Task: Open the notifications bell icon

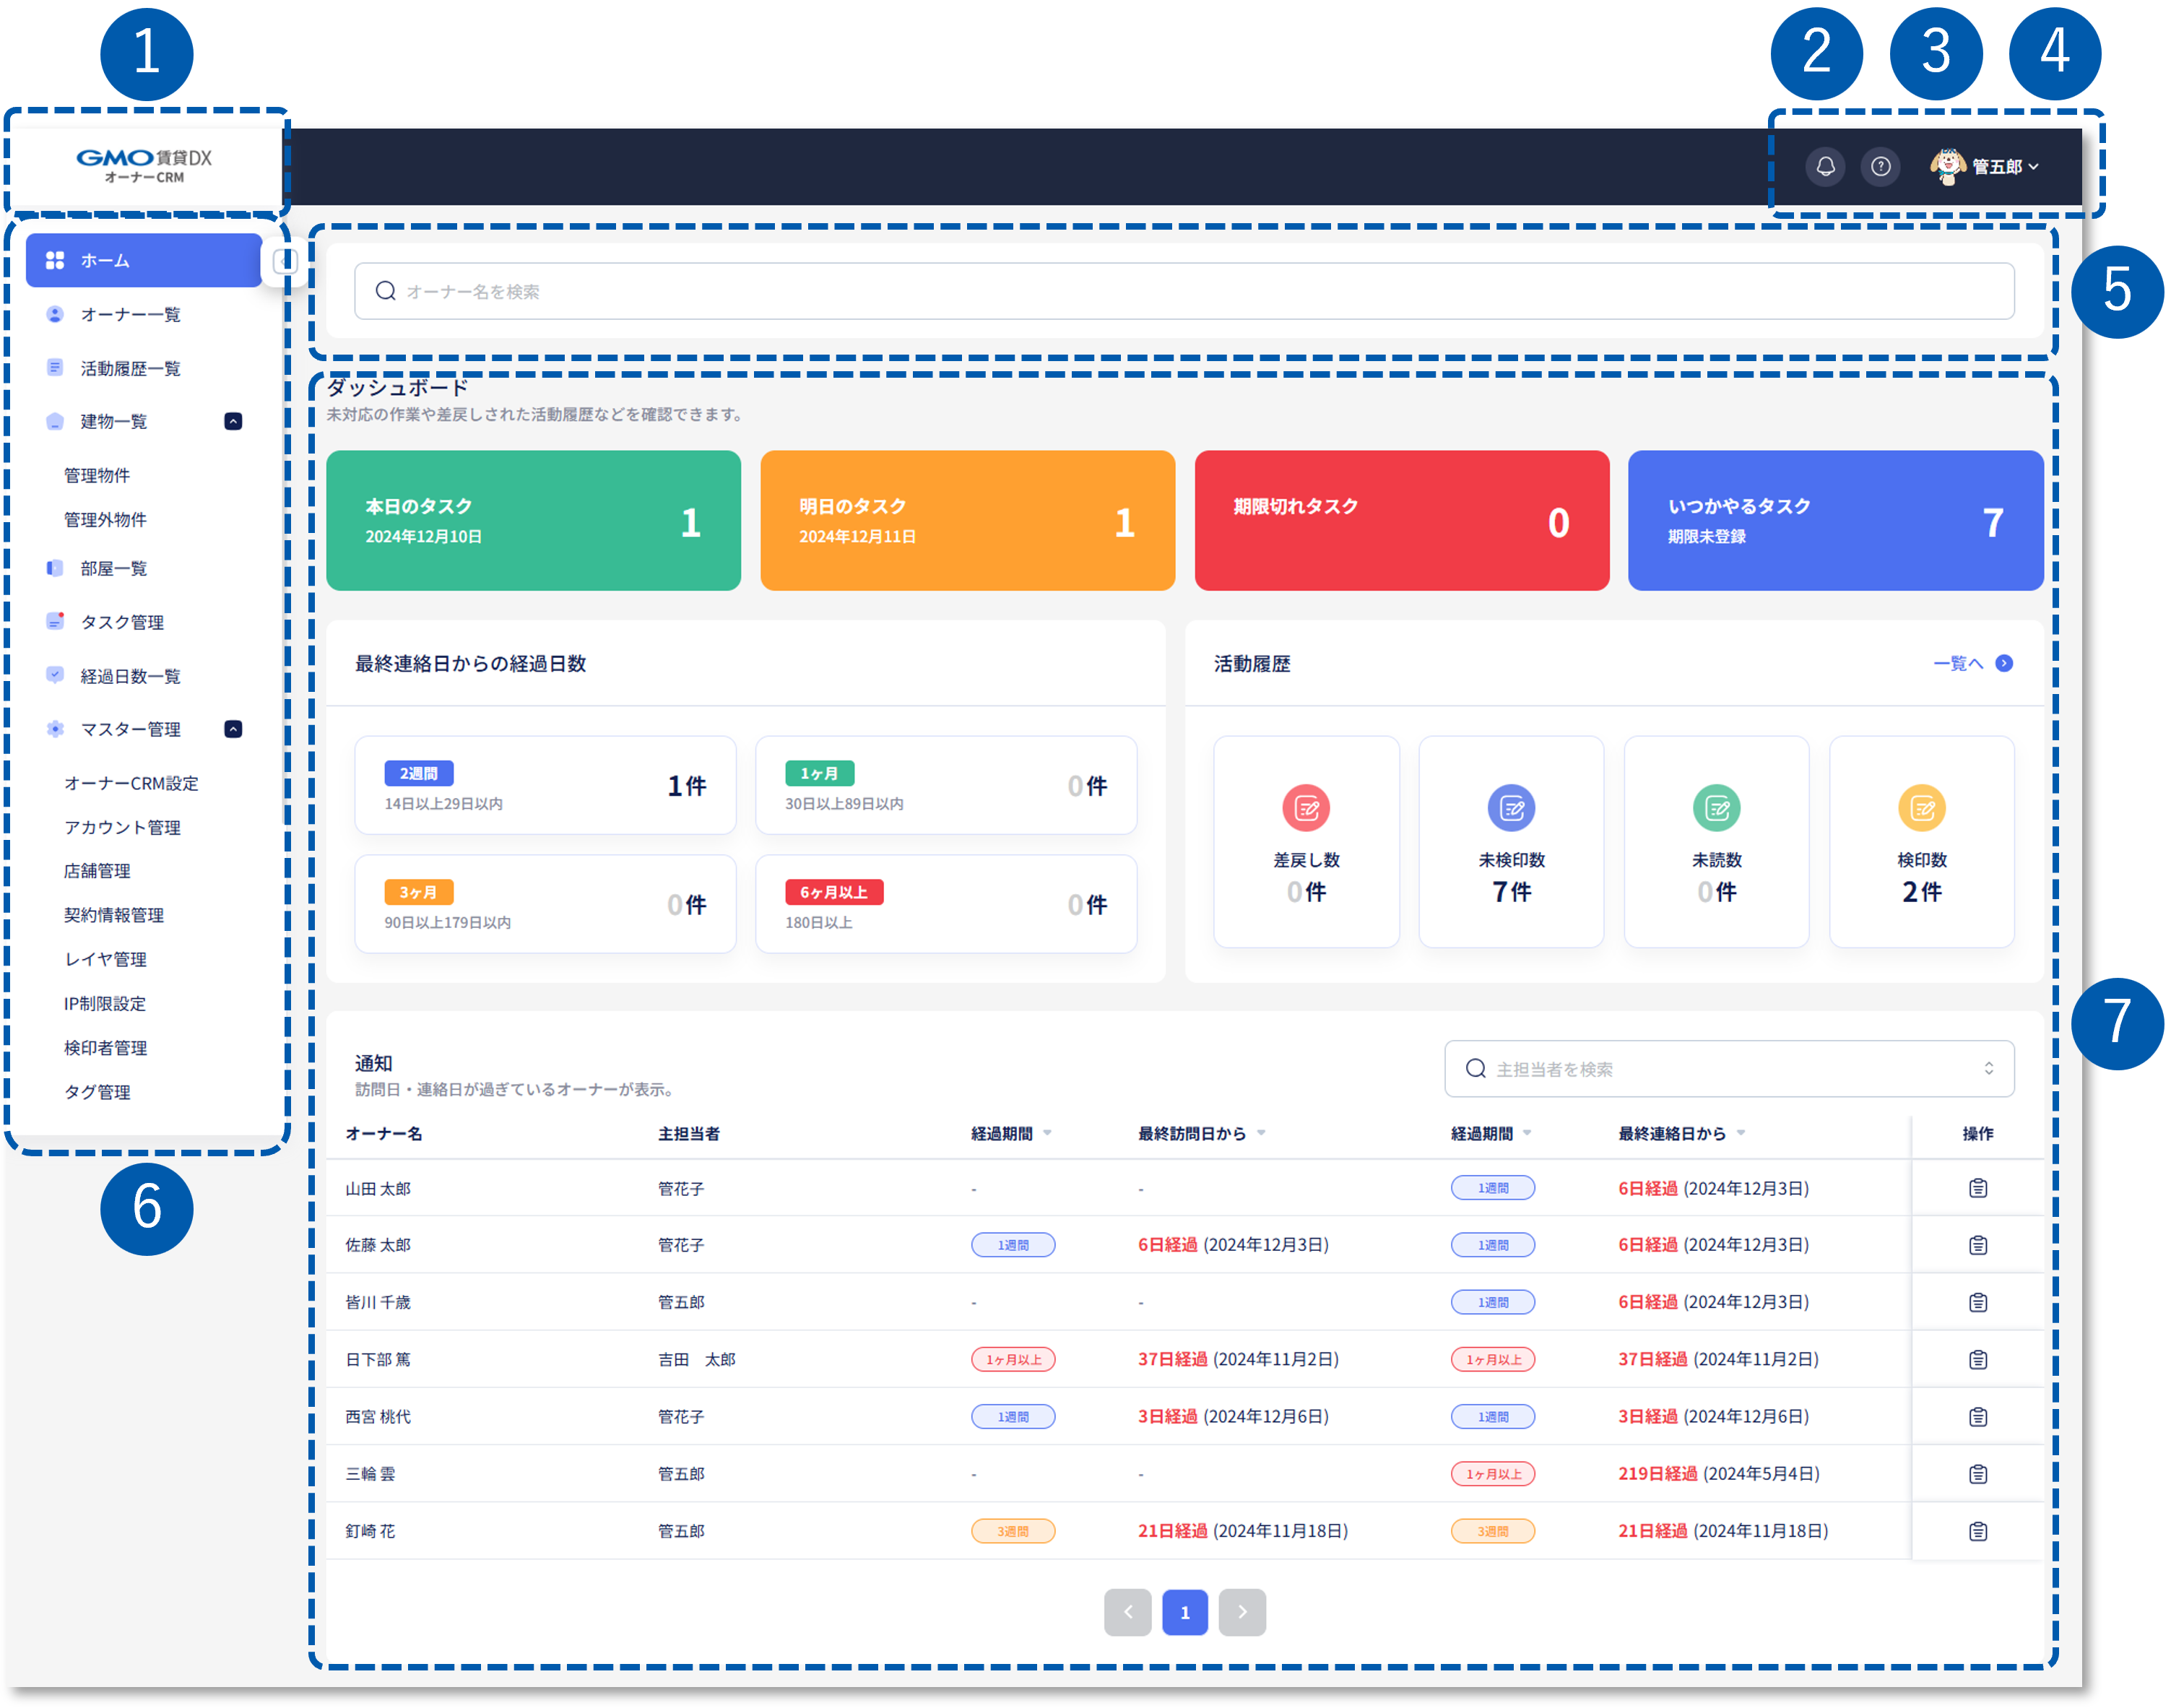Action: coord(1825,166)
